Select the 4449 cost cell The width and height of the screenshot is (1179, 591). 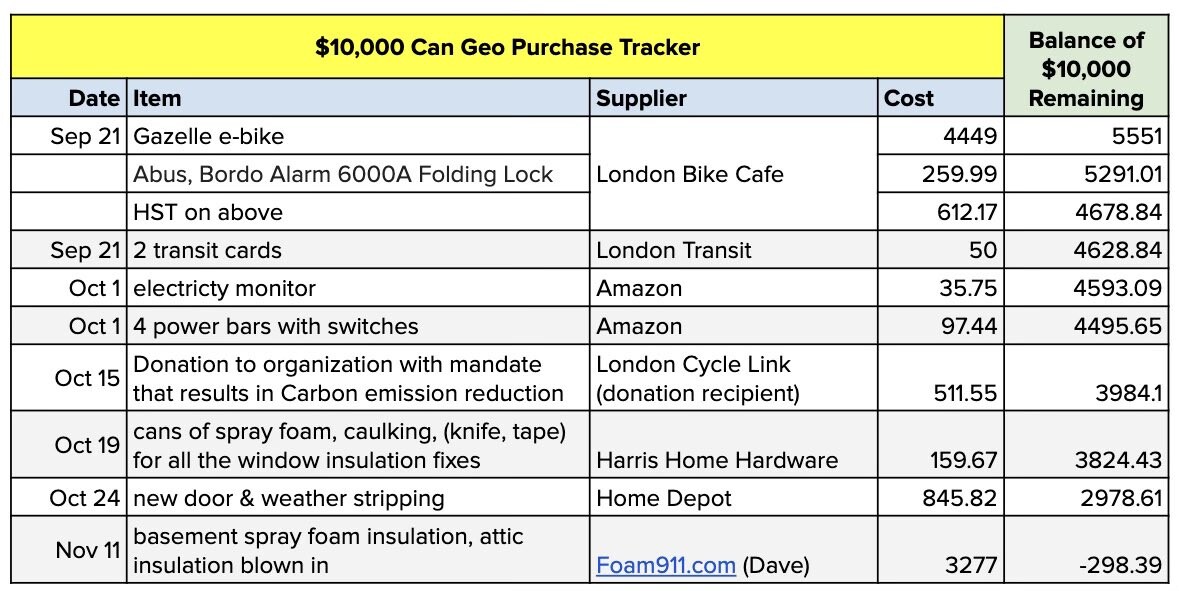click(x=970, y=136)
